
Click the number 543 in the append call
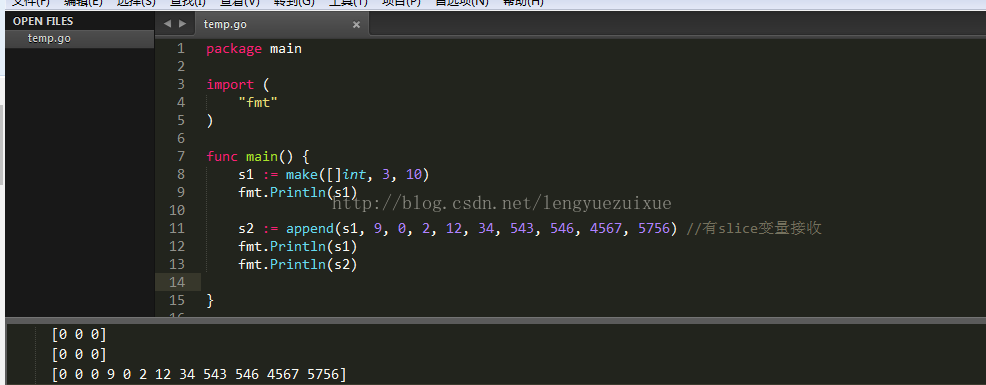521,228
